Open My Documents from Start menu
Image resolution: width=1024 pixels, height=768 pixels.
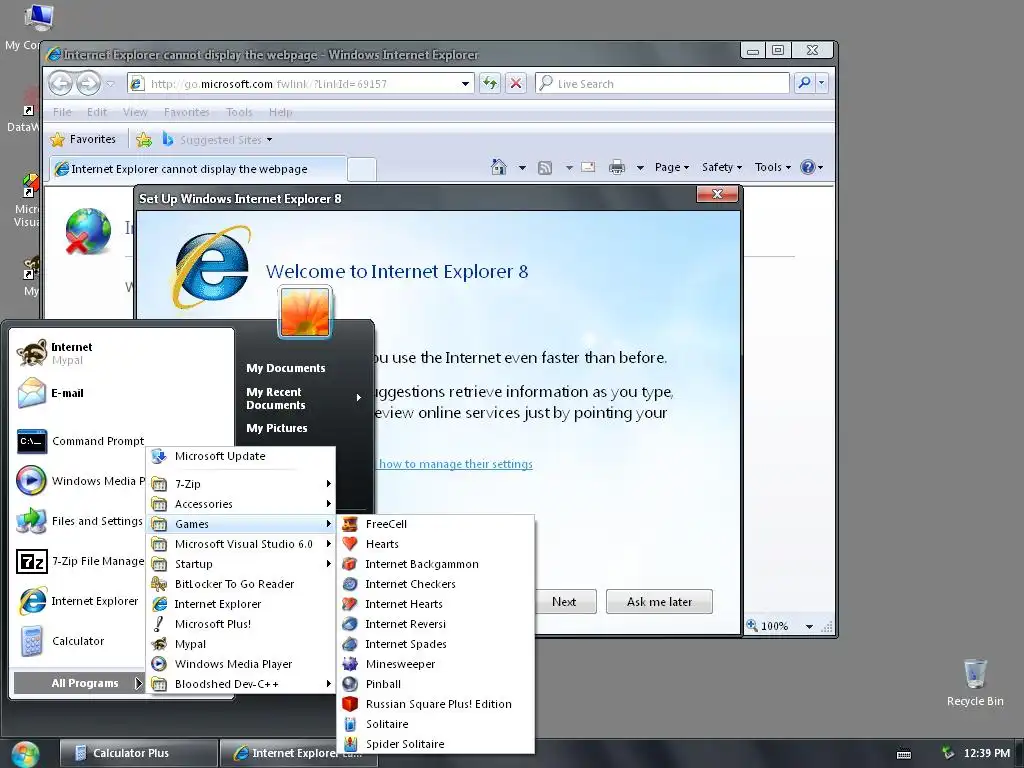285,368
